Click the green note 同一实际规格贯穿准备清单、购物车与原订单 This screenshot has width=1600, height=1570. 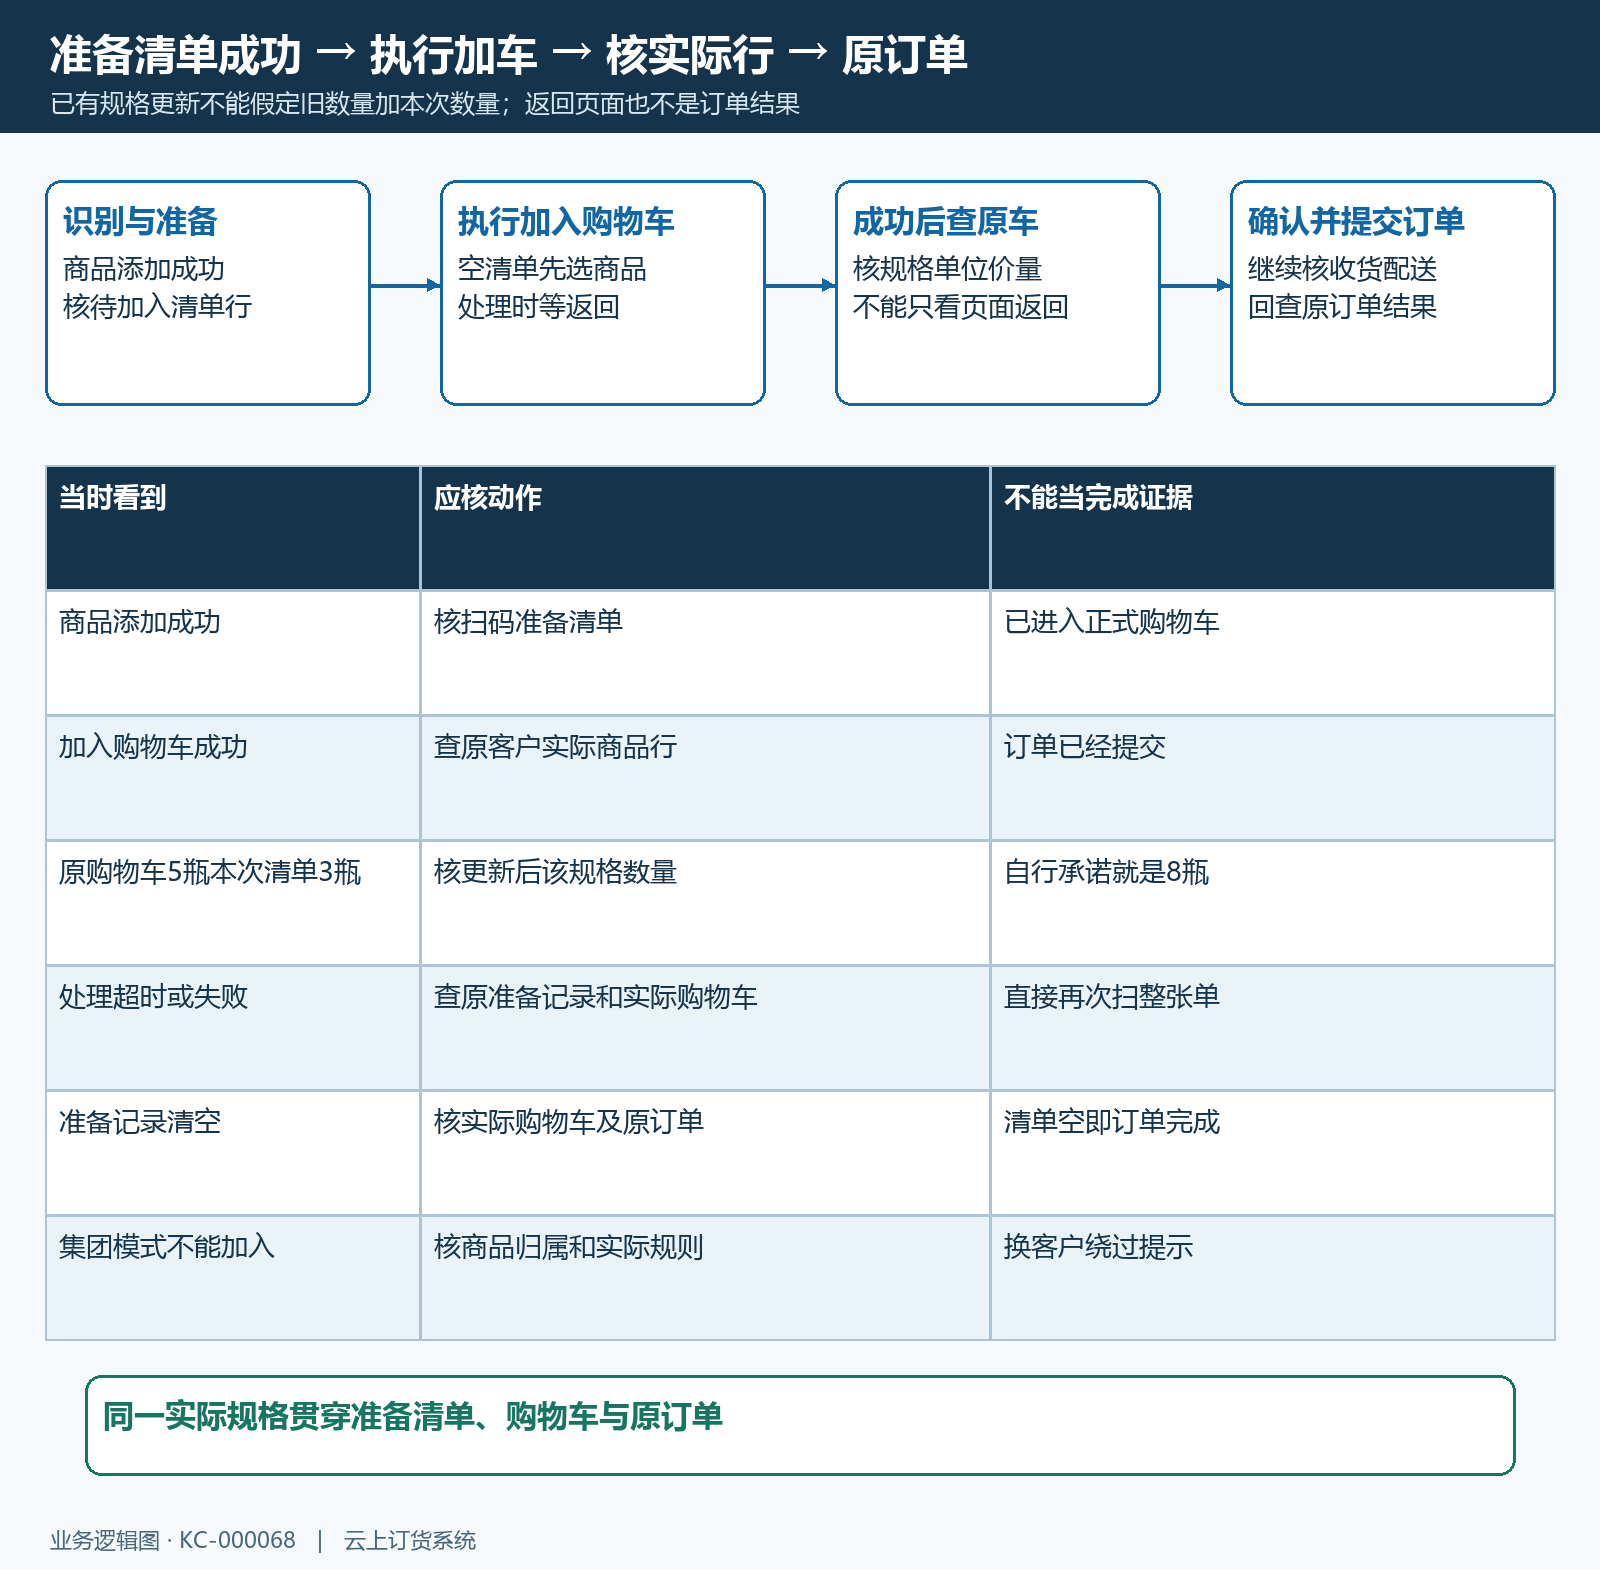(x=800, y=1425)
